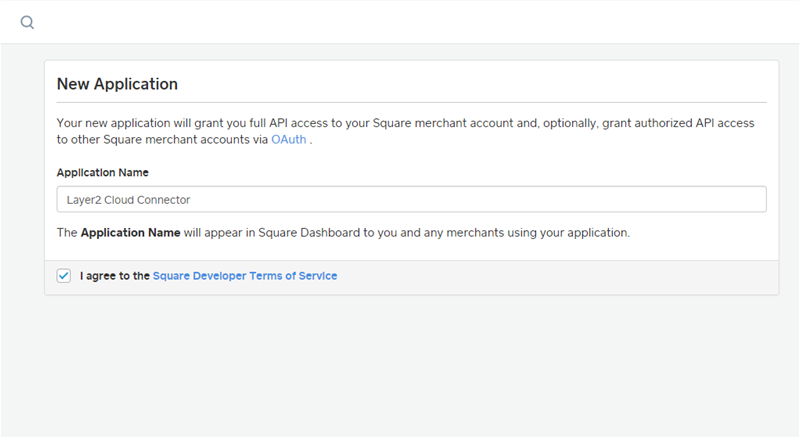Click the "Layer2 Cloud Connector" text

pos(123,199)
